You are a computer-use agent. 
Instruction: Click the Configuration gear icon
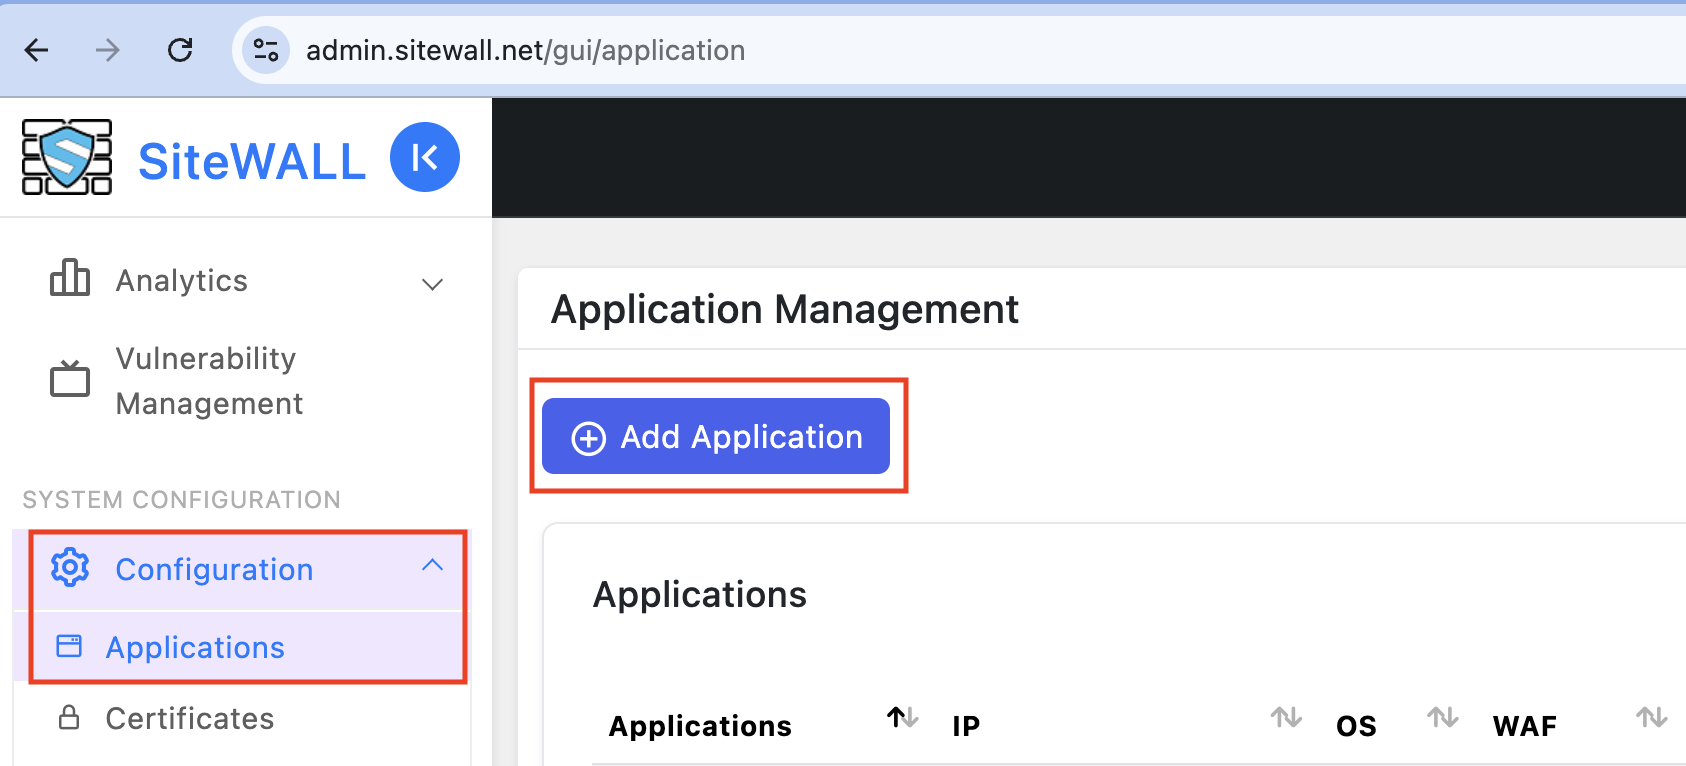70,568
